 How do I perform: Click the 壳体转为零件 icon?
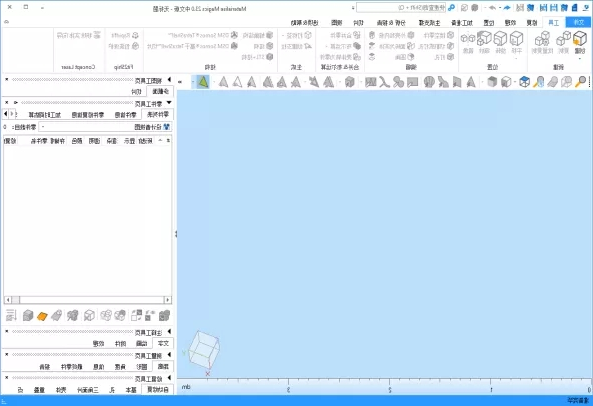click(x=356, y=57)
